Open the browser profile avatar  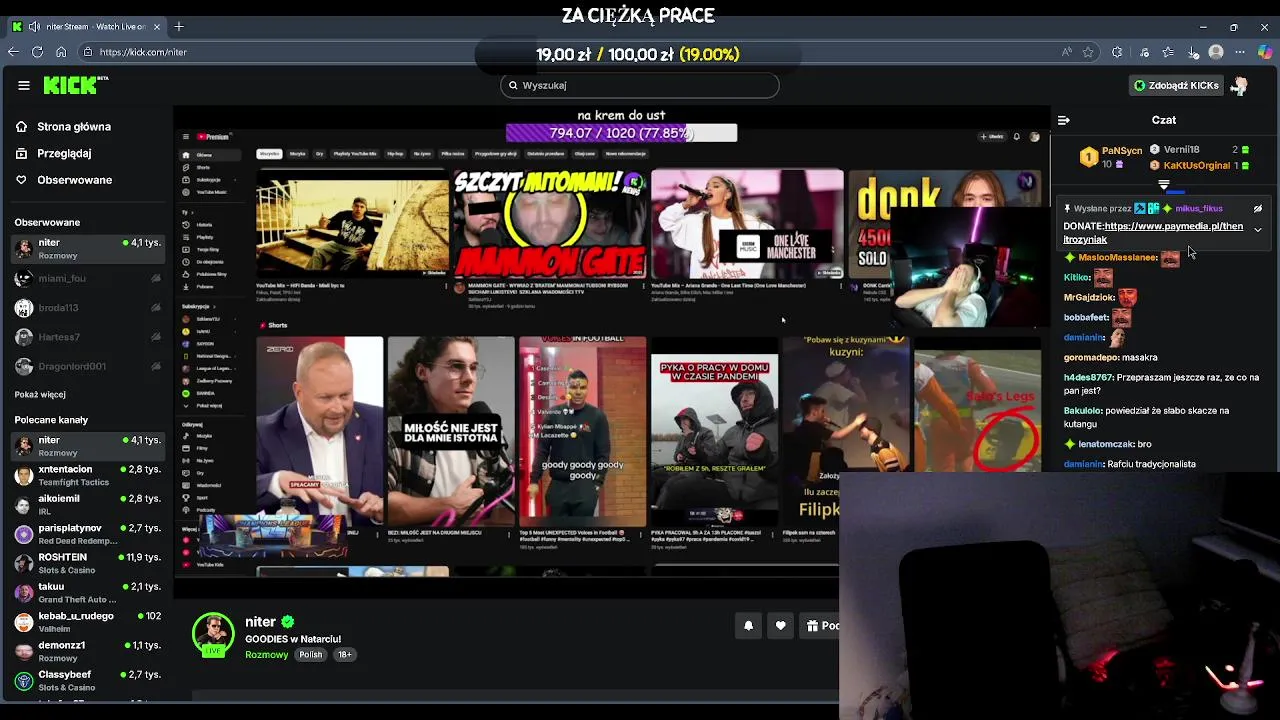[x=1216, y=52]
